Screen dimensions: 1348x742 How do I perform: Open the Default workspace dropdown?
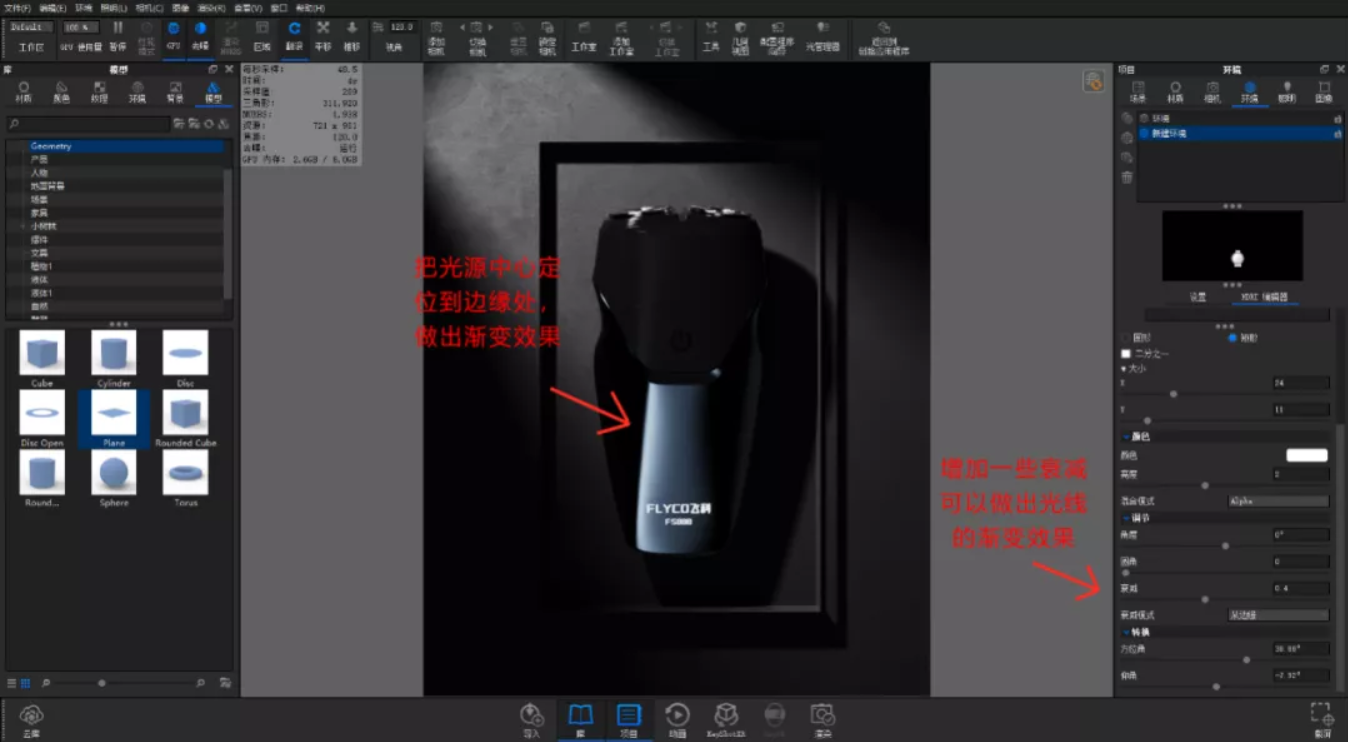[x=31, y=27]
